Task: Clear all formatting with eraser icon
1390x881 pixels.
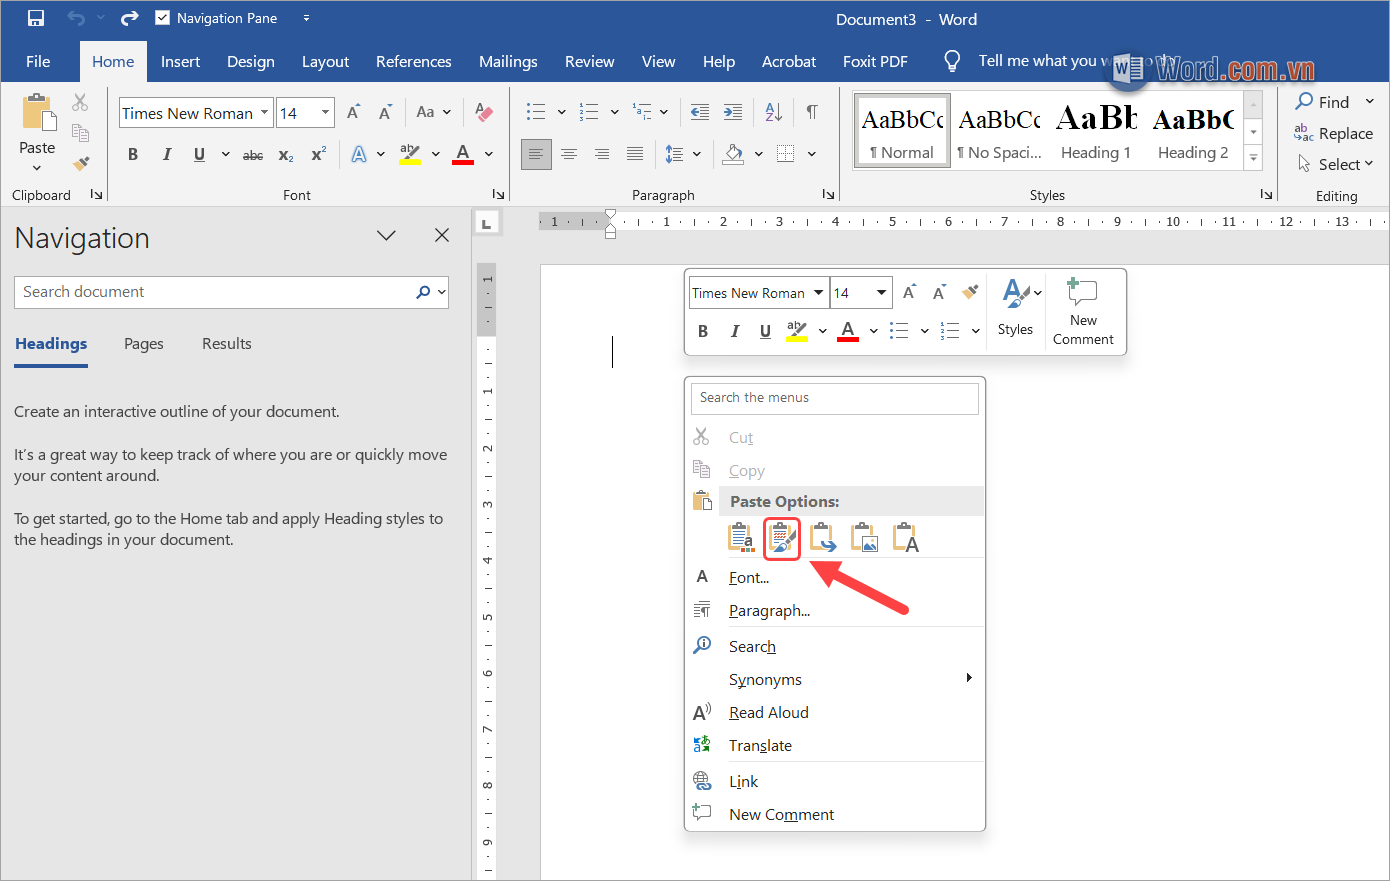Action: tap(484, 112)
